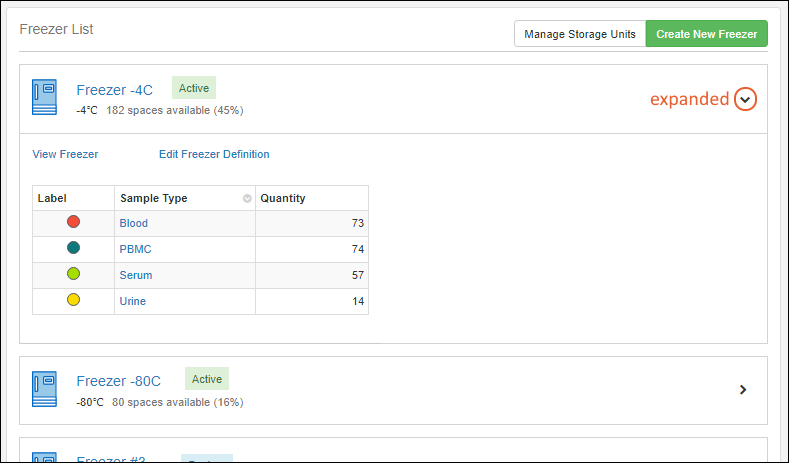Viewport: 789px width, 463px height.
Task: Open the Urine sample type link
Action: point(134,301)
